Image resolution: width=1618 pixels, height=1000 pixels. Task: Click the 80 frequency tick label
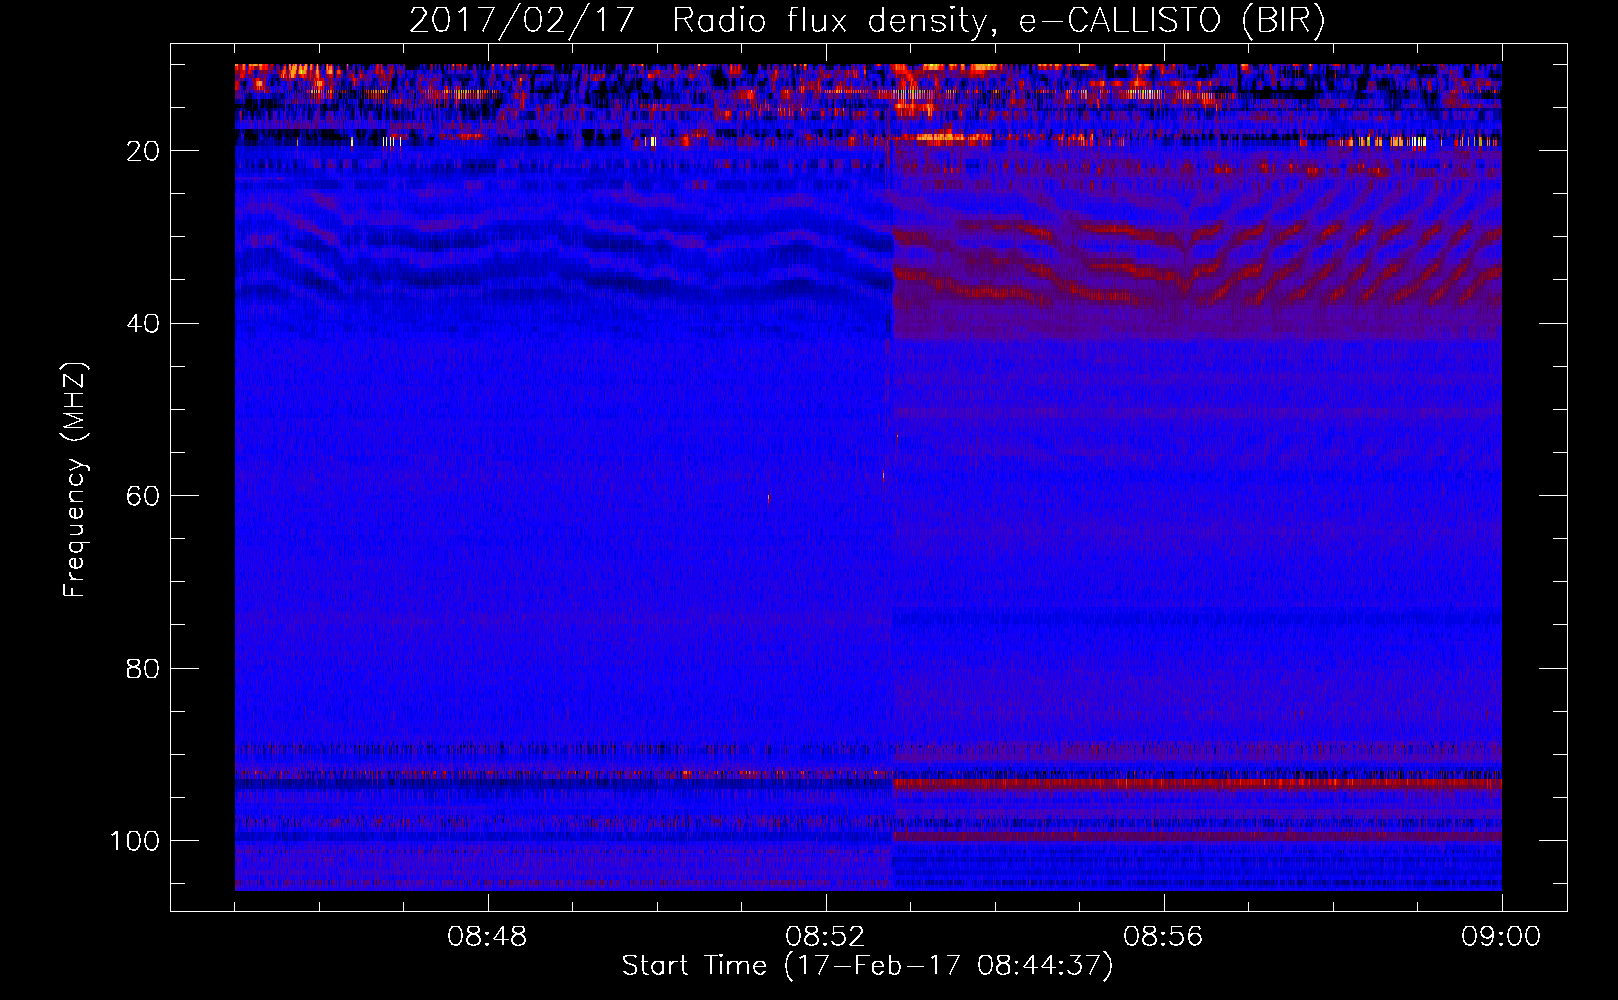143,669
